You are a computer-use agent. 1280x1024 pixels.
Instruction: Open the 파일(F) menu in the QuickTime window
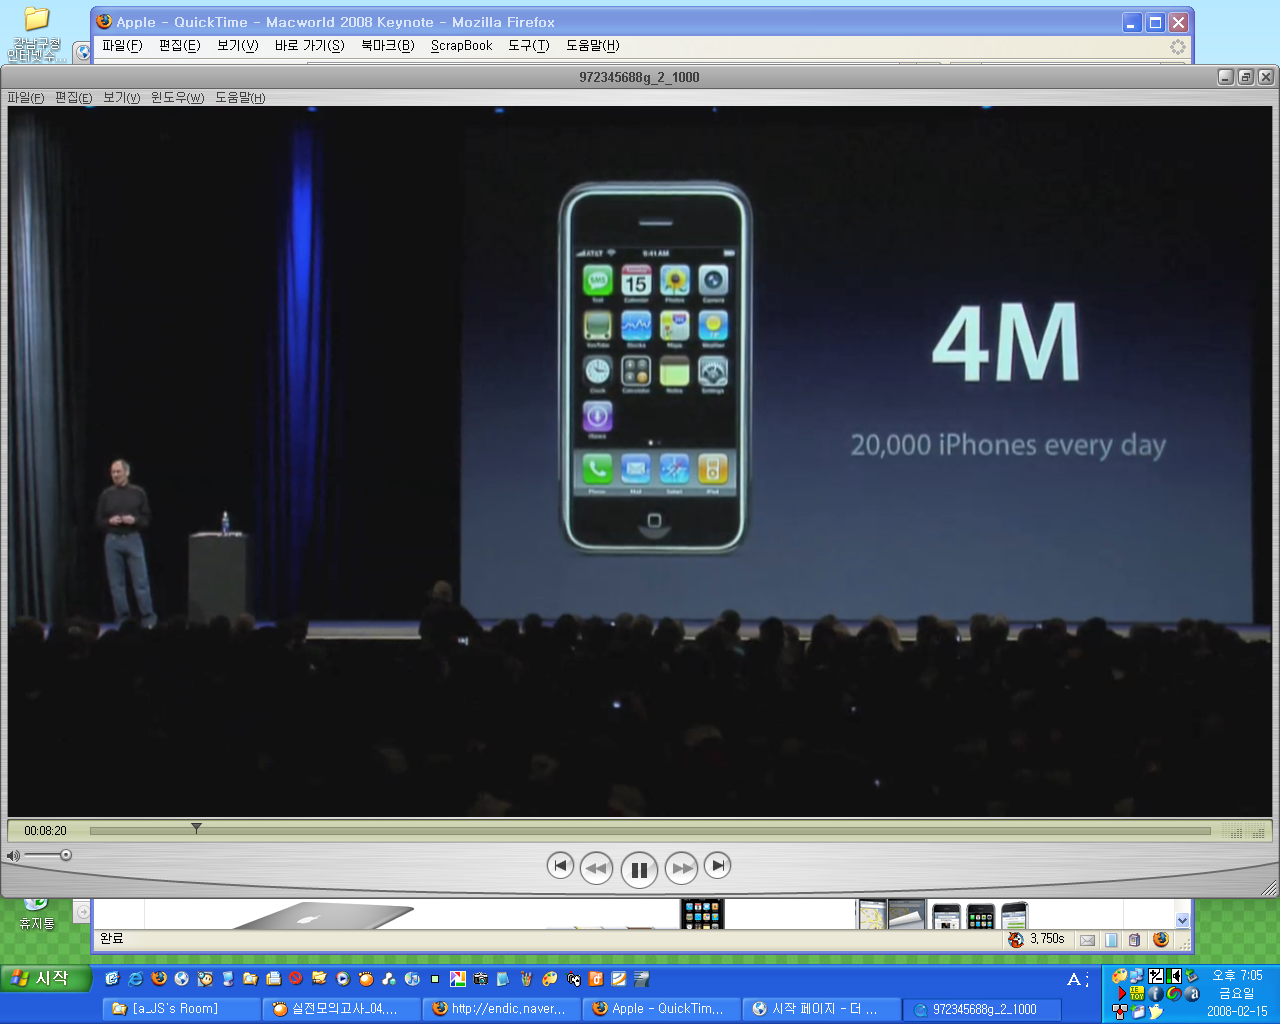coord(26,97)
